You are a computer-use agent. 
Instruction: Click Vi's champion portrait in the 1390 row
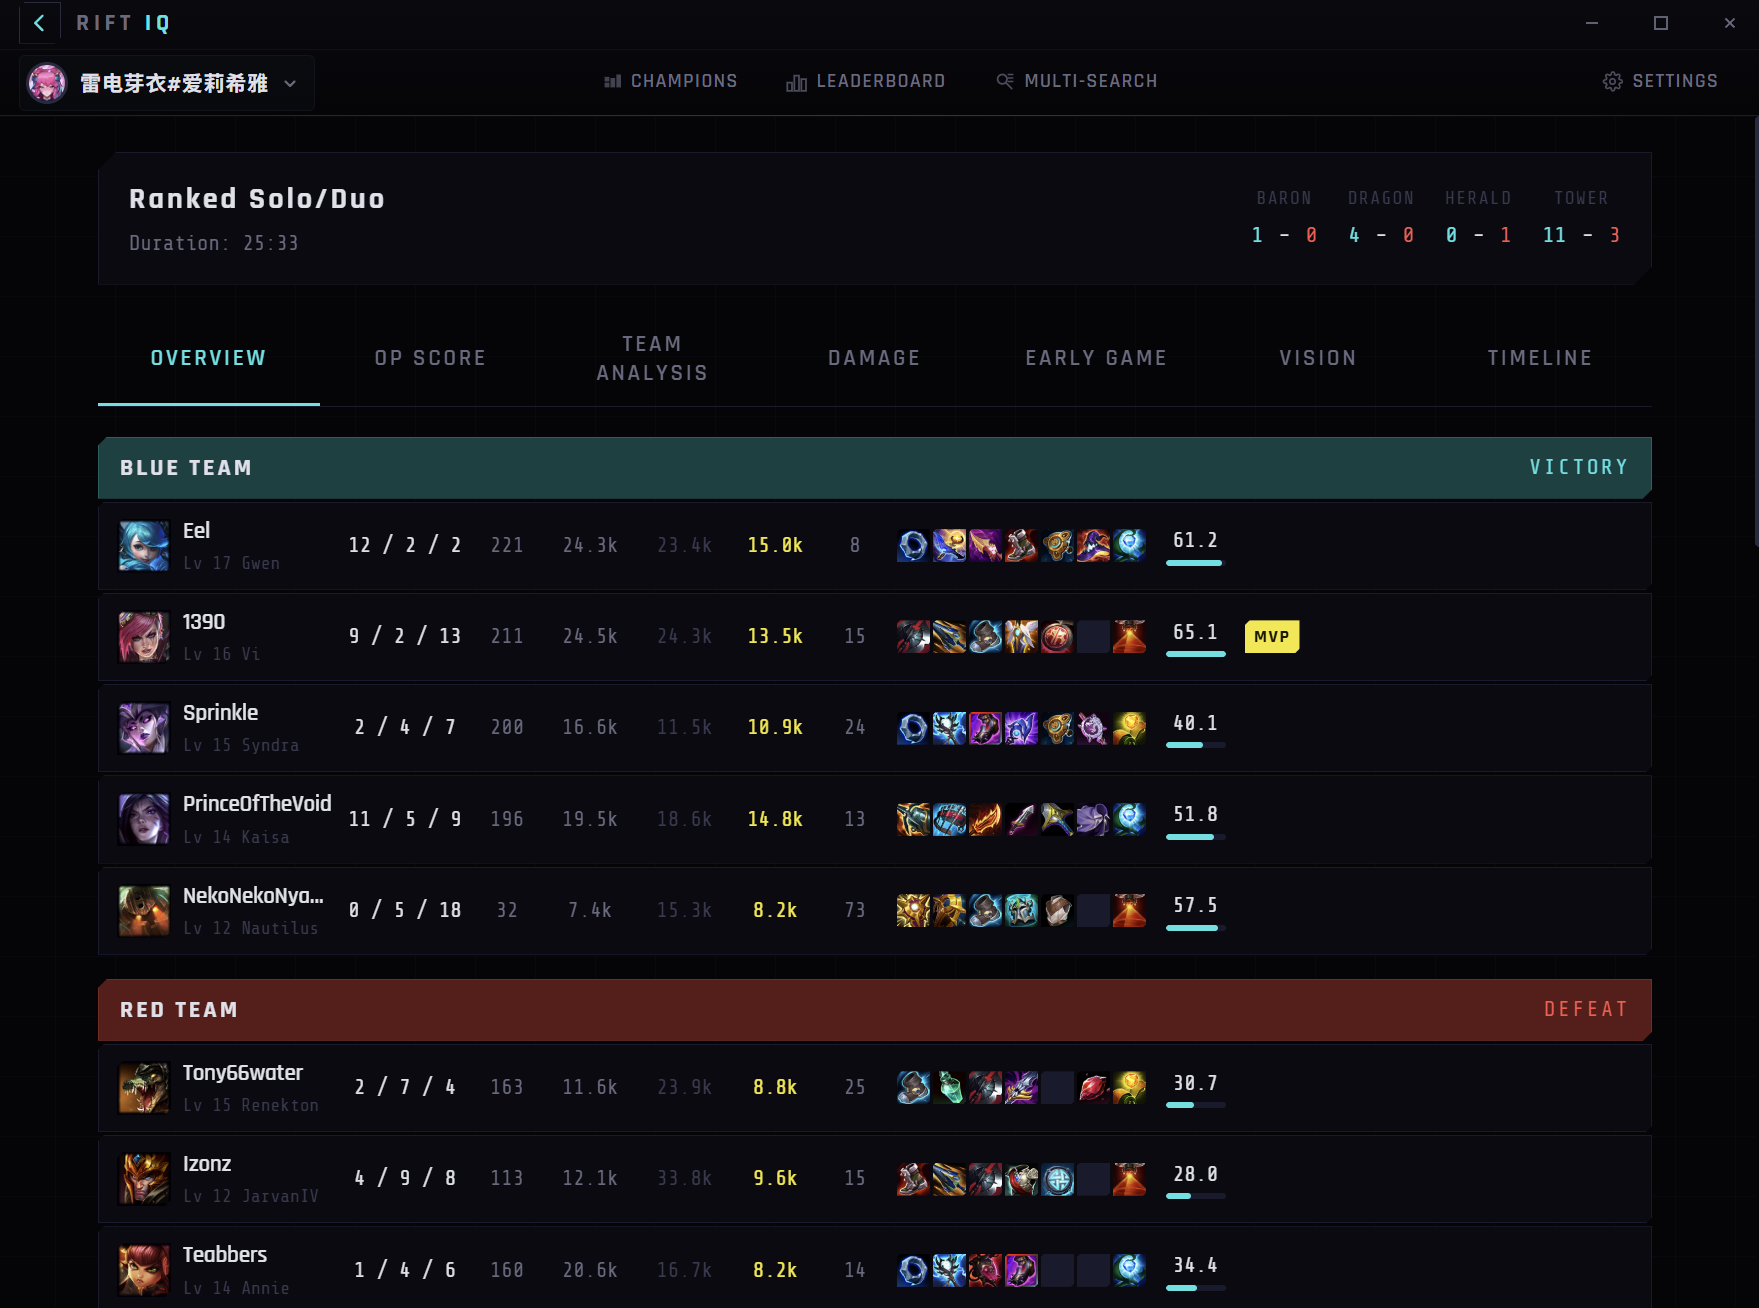pos(143,637)
